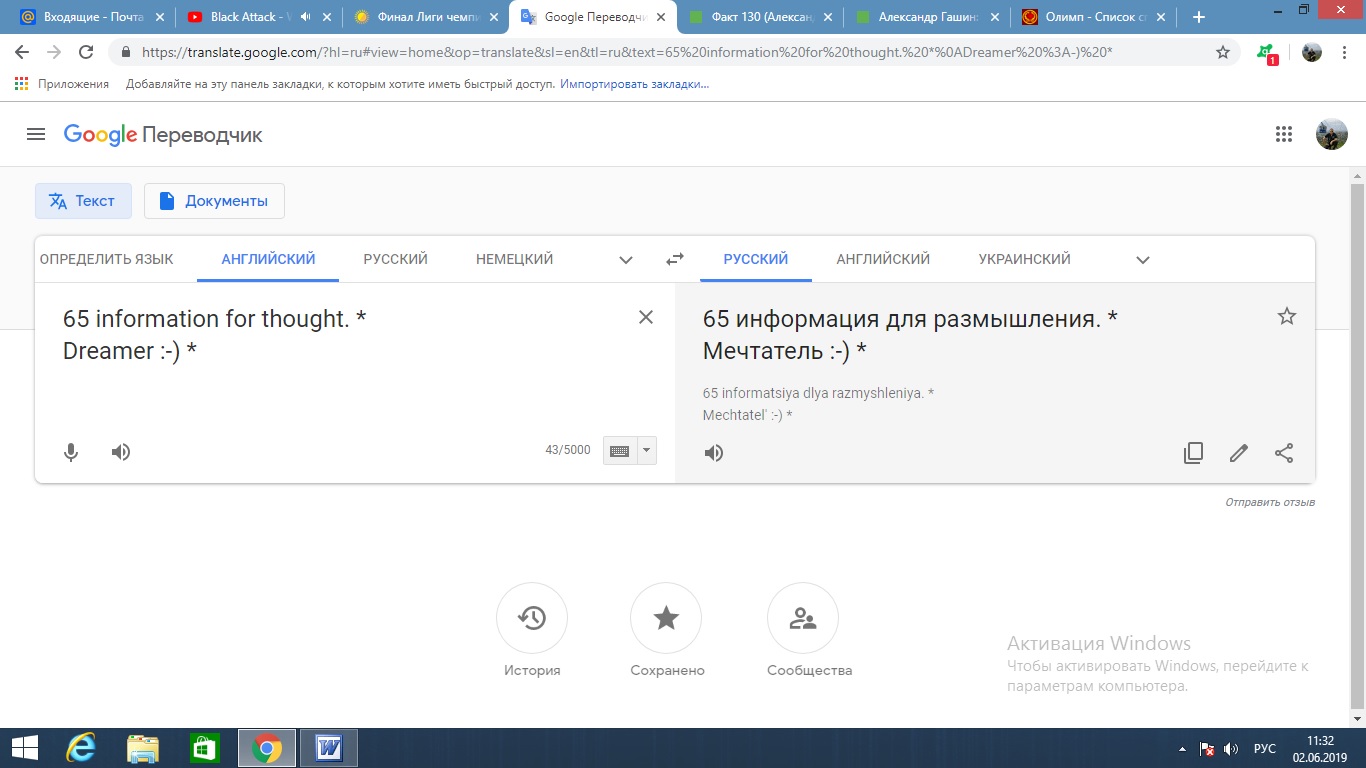The height and width of the screenshot is (768, 1366).
Task: Reload the page
Action: pos(86,52)
